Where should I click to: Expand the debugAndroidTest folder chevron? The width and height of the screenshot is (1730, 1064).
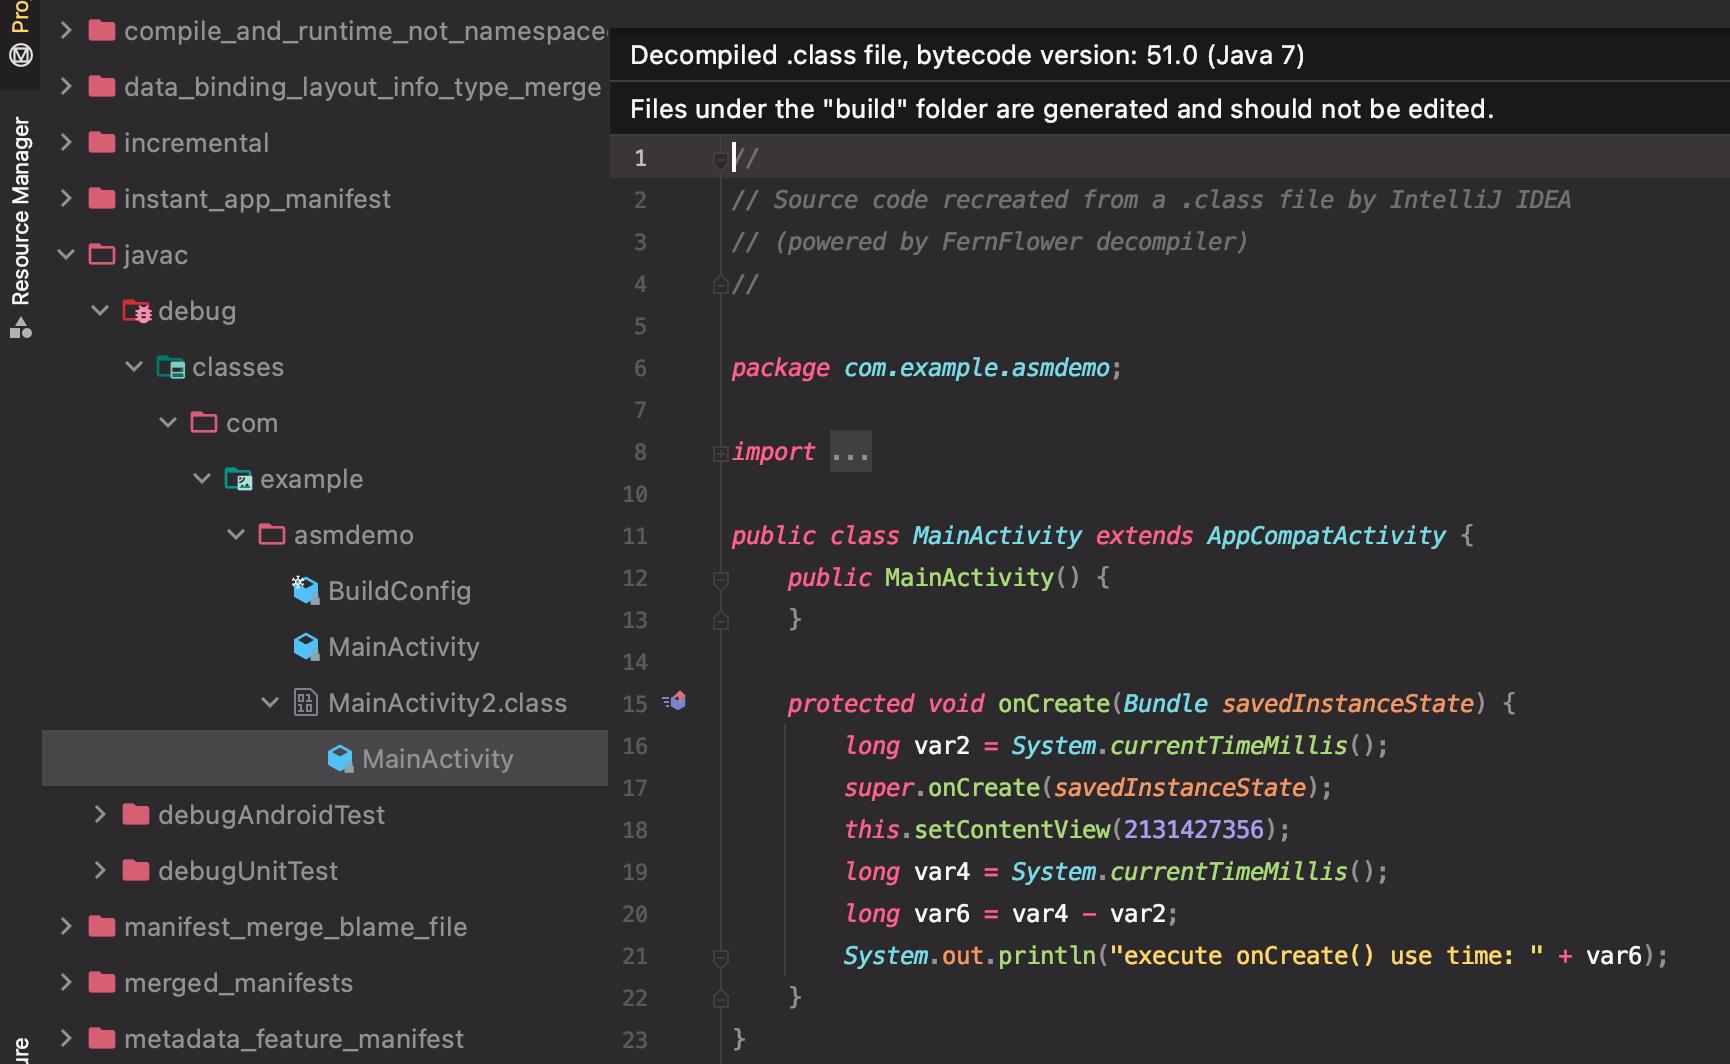(100, 815)
